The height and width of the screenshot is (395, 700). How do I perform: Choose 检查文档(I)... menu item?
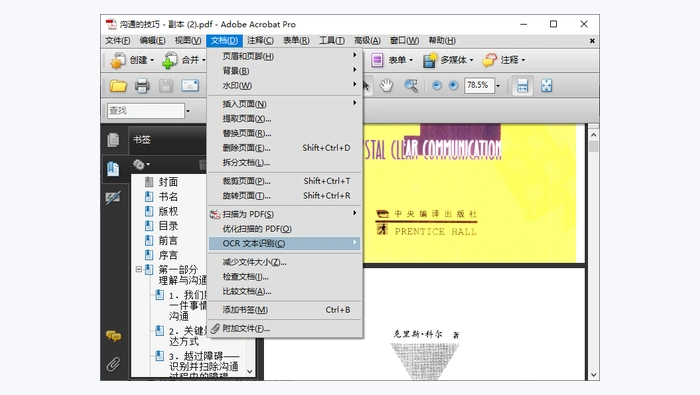(284, 277)
